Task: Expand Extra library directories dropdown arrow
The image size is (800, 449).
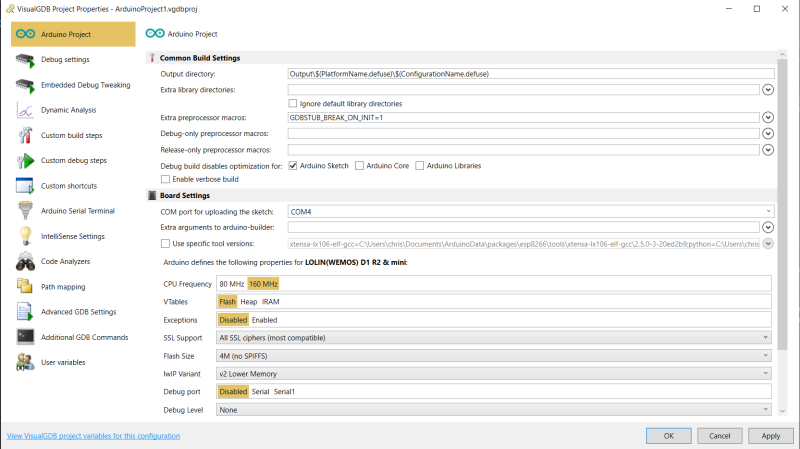Action: pos(768,90)
